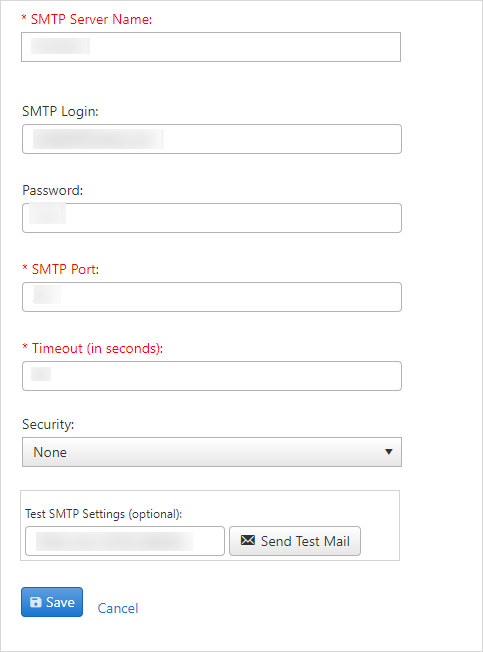Viewport: 483px width, 652px height.
Task: Click the SMTP Port required label
Action: coord(61,269)
